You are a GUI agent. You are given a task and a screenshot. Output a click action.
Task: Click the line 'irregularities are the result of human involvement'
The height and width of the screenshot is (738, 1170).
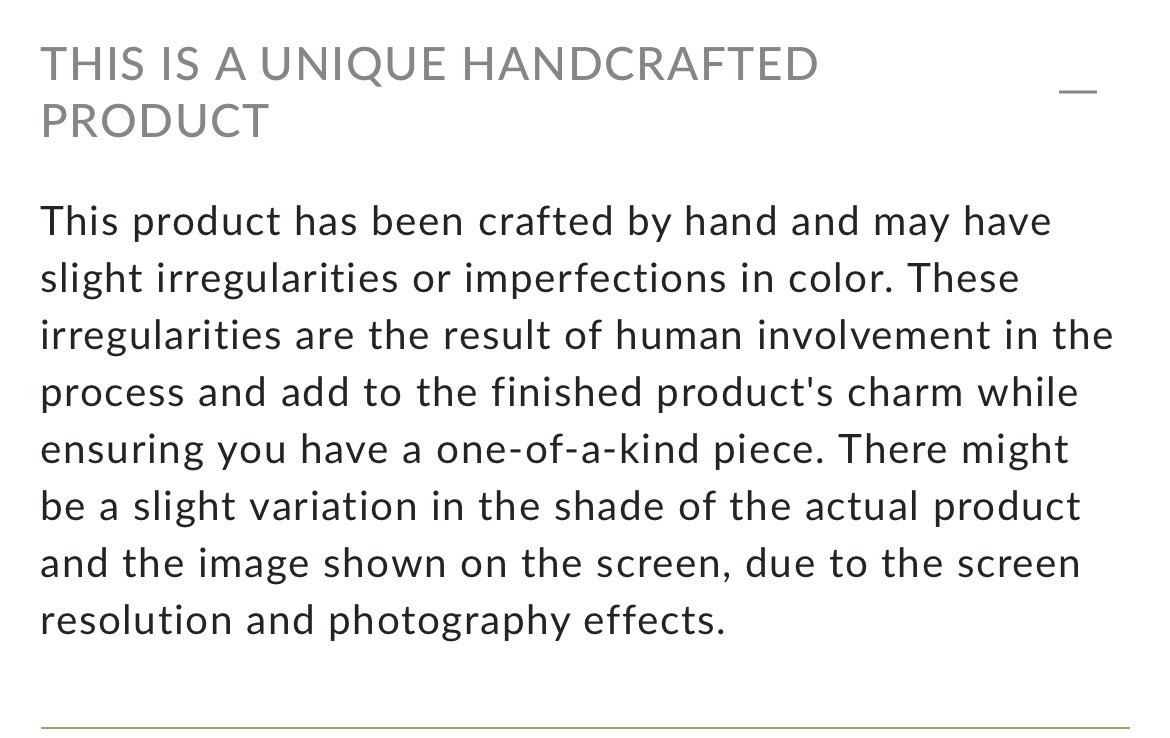coord(576,335)
